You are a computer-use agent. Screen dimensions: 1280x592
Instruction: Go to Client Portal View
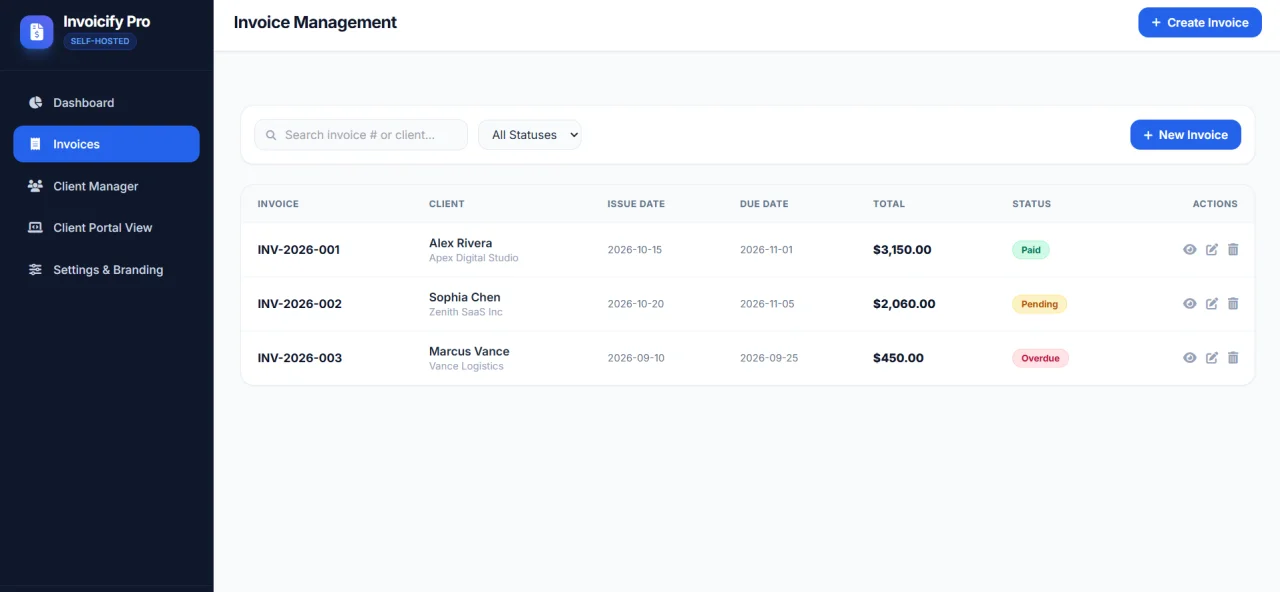pyautogui.click(x=106, y=228)
